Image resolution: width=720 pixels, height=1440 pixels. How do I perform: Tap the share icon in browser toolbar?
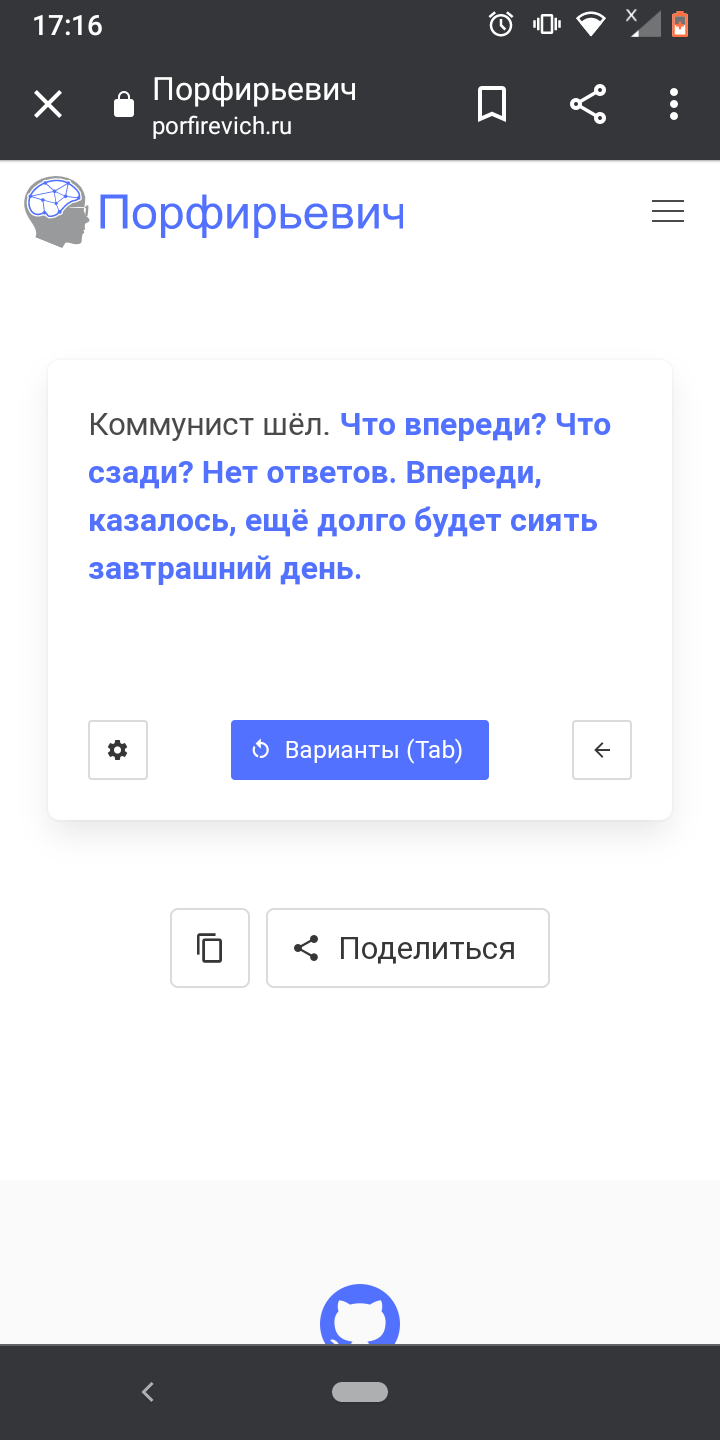point(588,104)
